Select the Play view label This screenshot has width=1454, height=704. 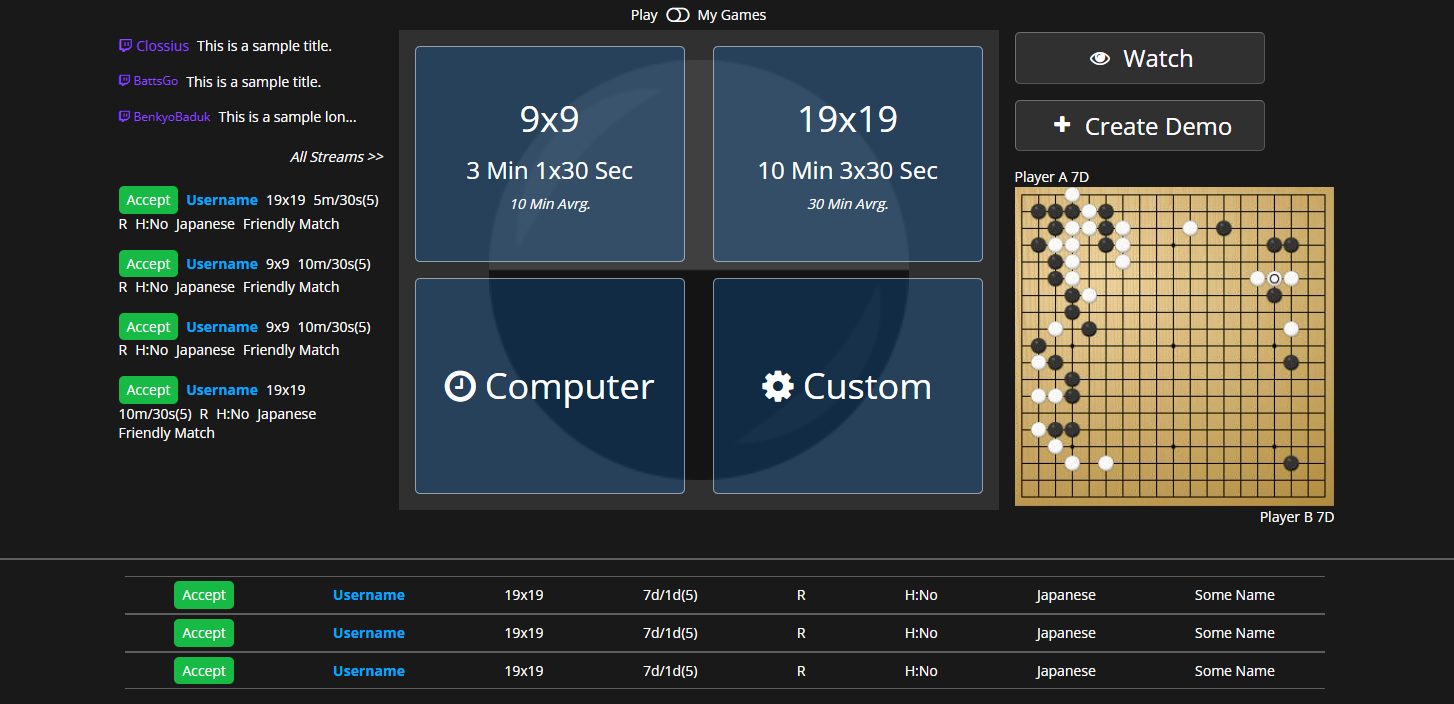click(644, 15)
